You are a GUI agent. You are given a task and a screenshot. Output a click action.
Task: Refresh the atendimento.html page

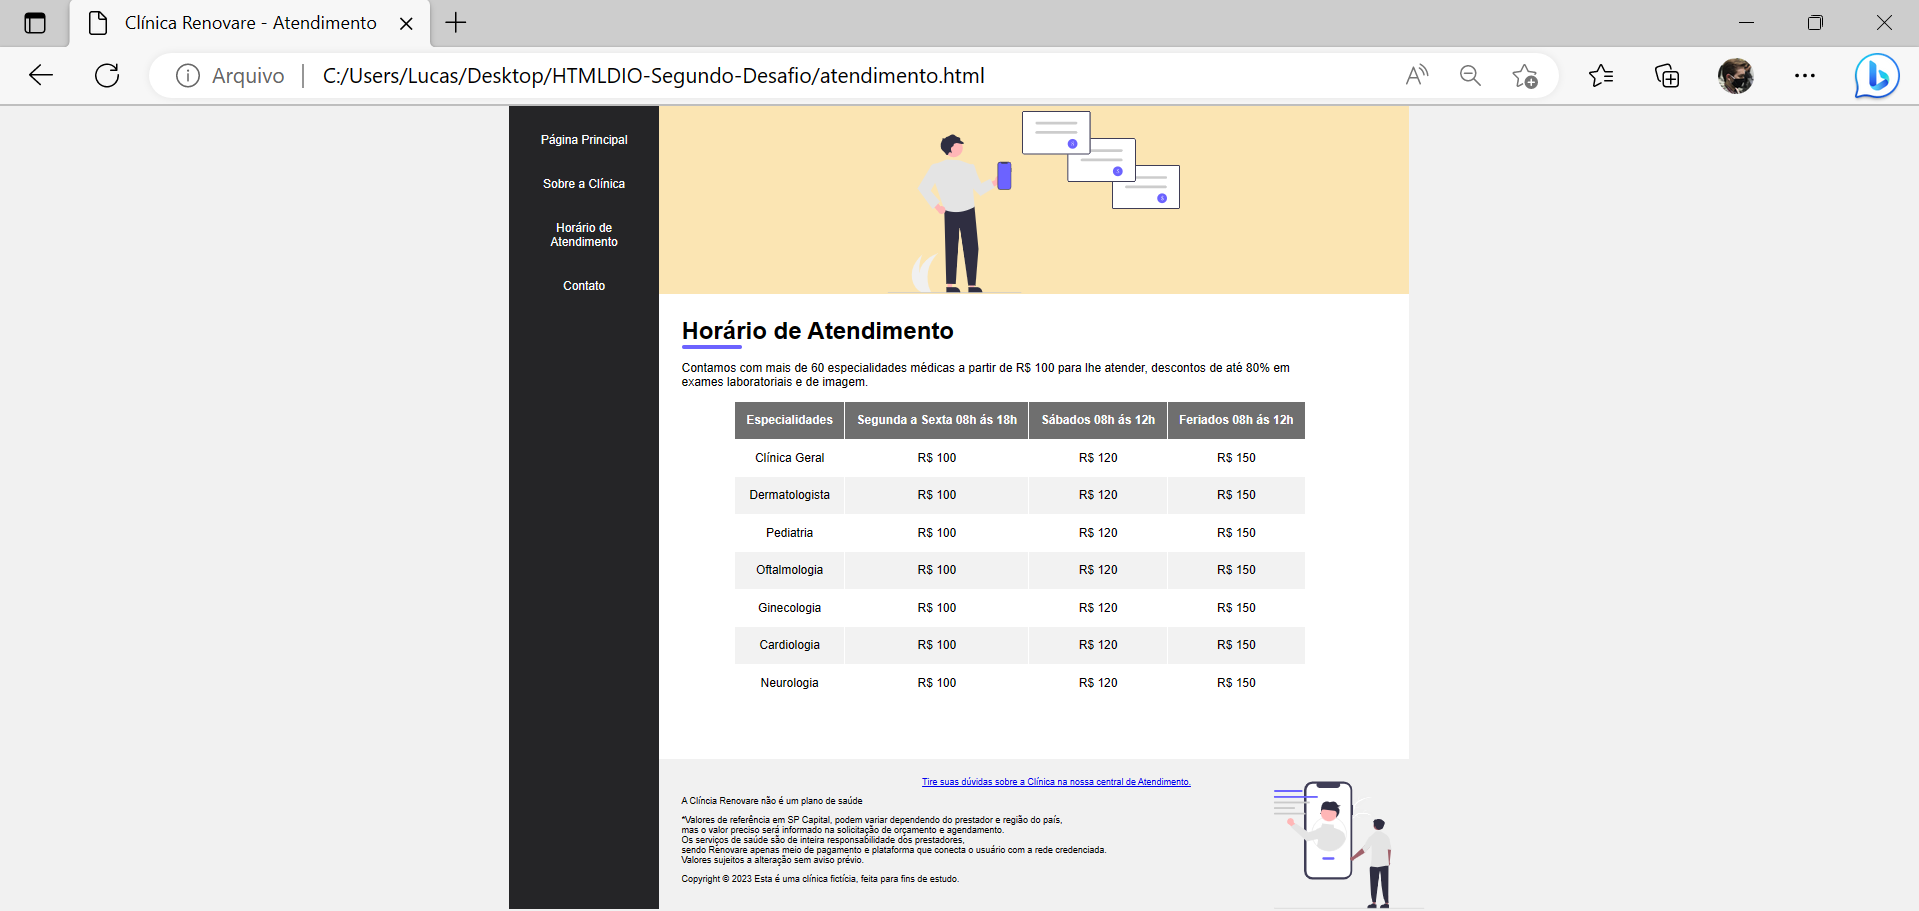click(x=106, y=75)
